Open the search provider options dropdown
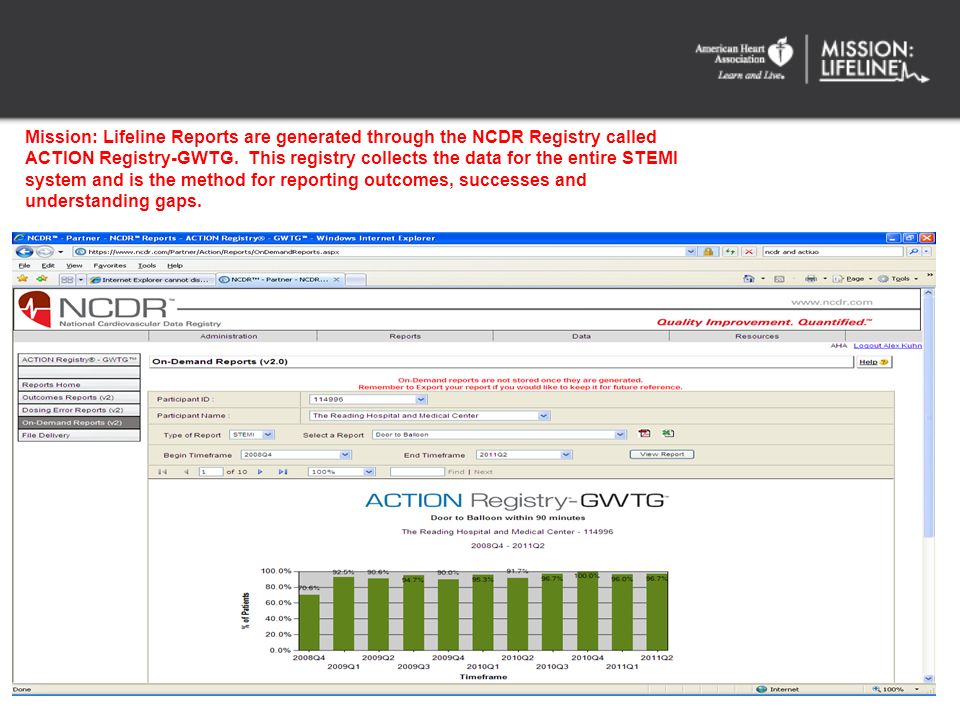960x720 pixels. coord(927,252)
